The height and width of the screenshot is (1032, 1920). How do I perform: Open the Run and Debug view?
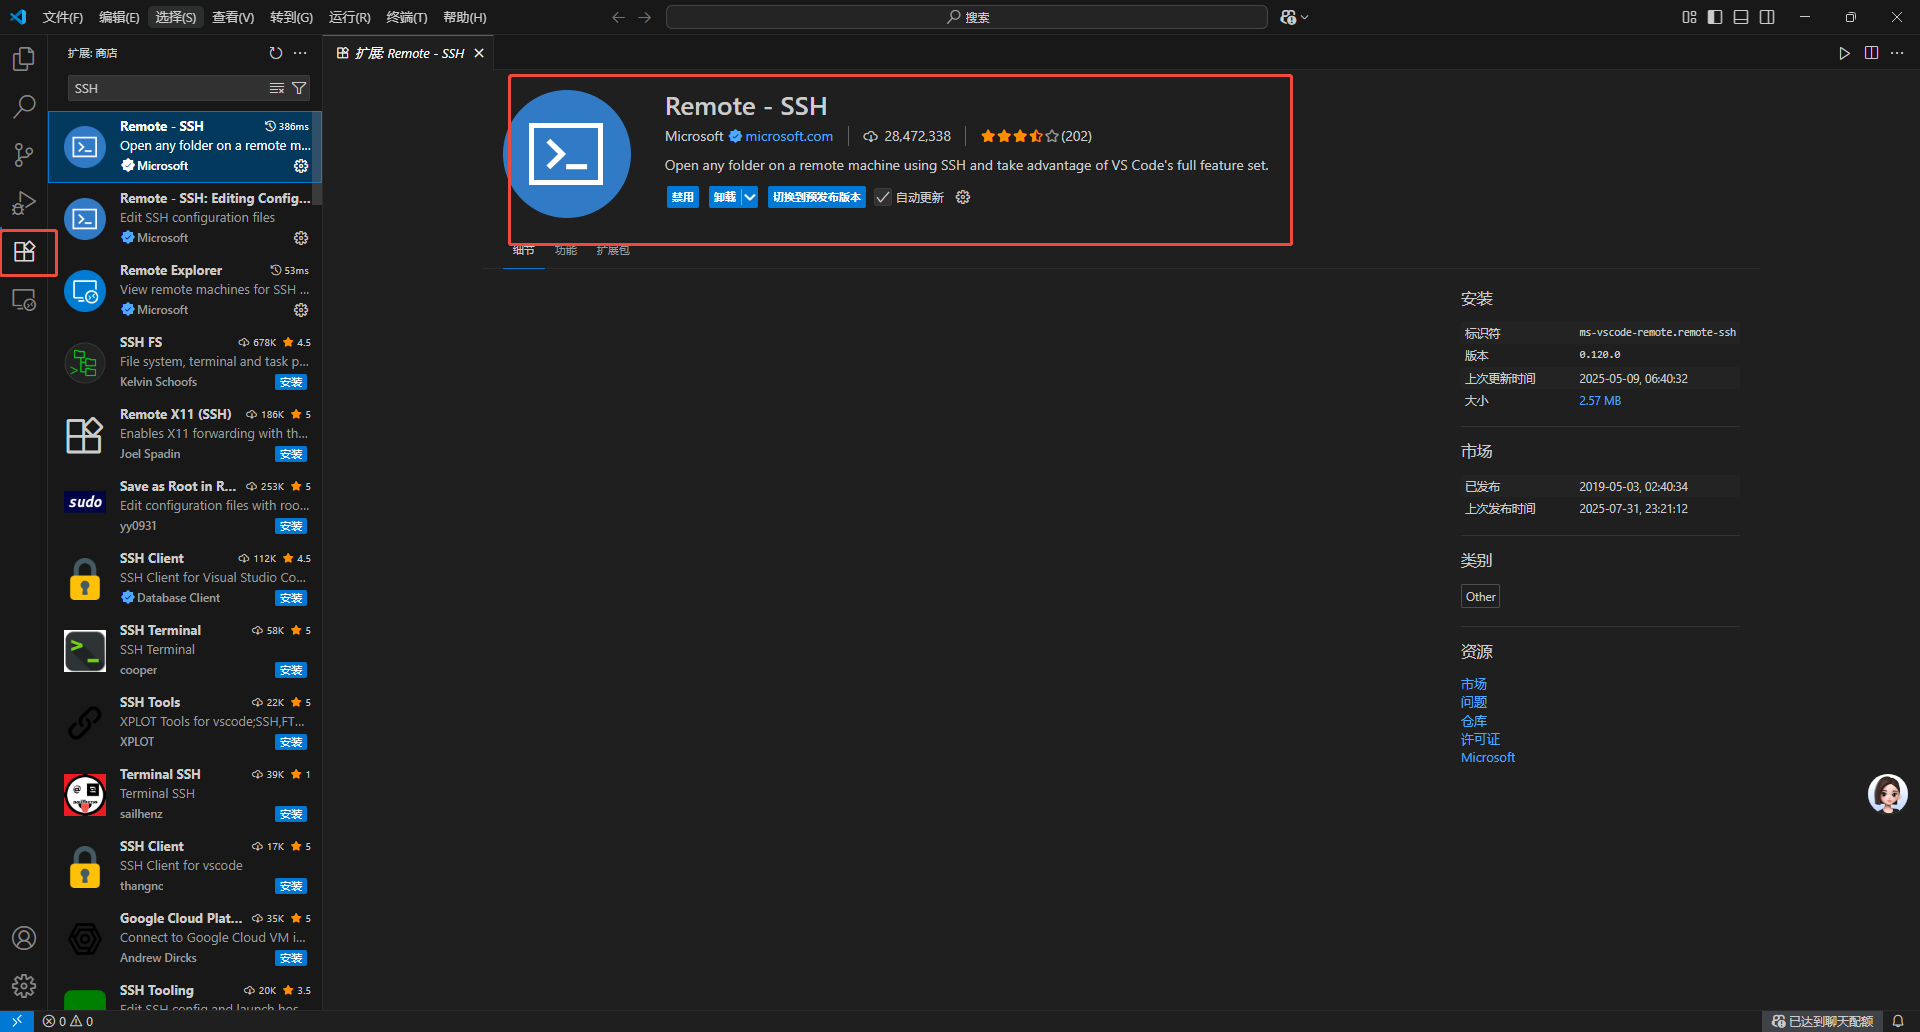(x=24, y=203)
